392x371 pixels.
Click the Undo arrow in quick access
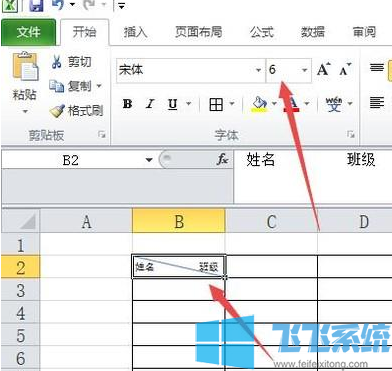59,5
